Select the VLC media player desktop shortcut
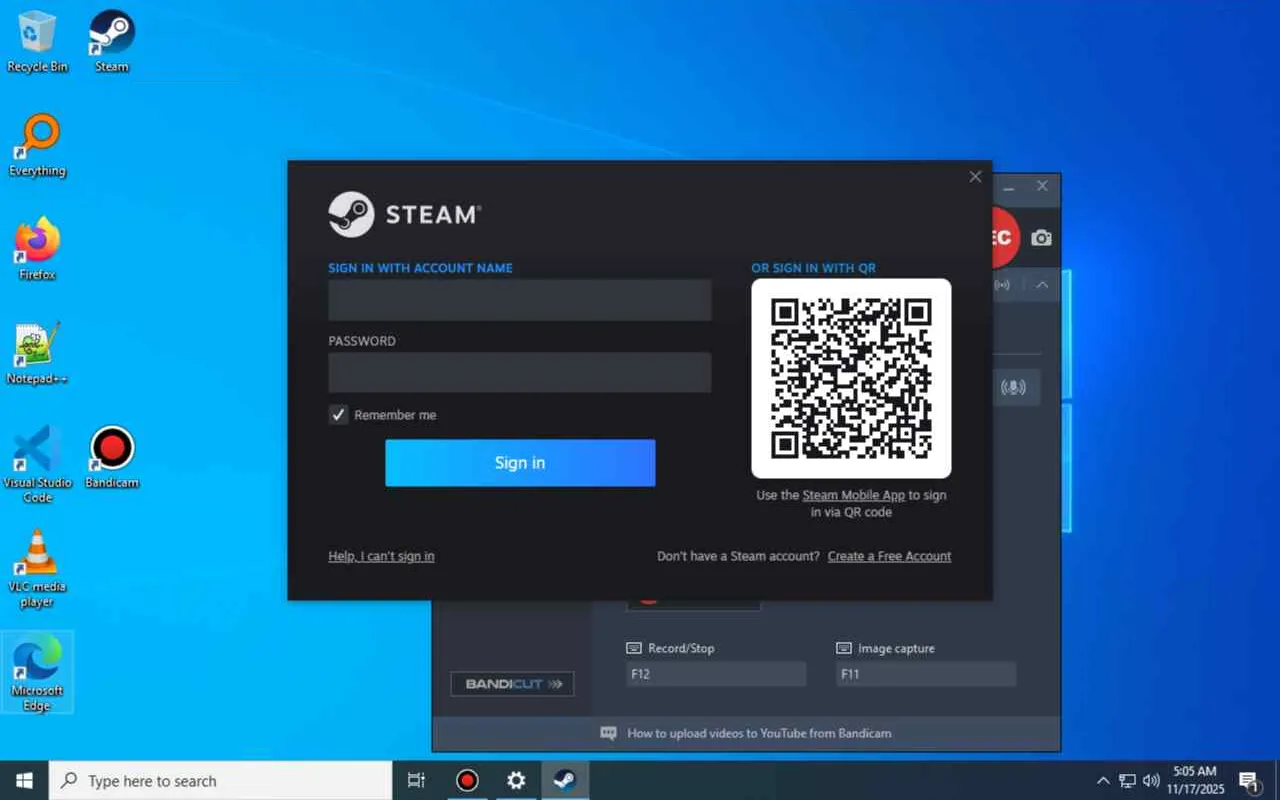The image size is (1280, 800). pyautogui.click(x=38, y=568)
